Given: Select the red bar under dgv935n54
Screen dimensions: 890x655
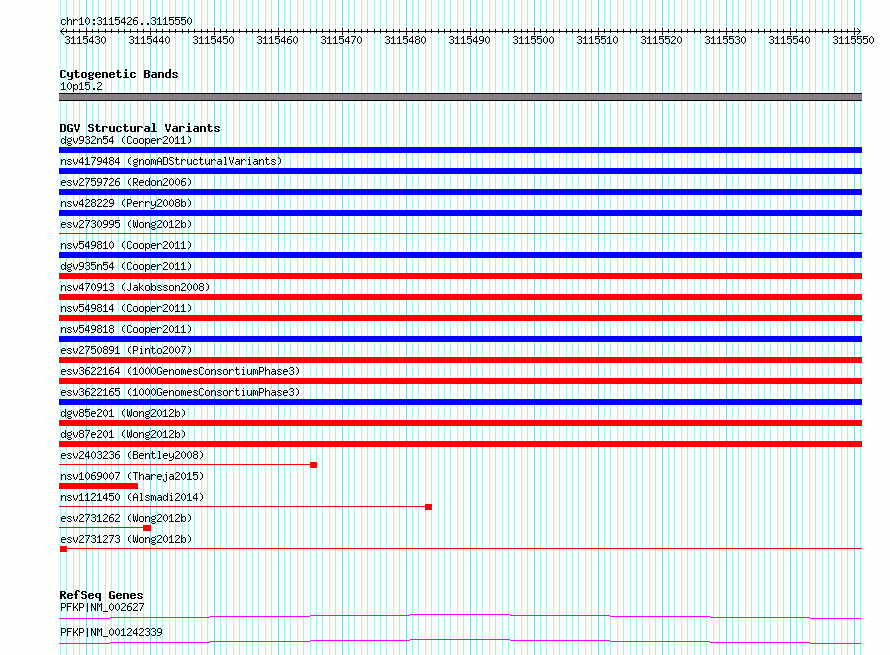Looking at the screenshot, I should click(x=460, y=276).
